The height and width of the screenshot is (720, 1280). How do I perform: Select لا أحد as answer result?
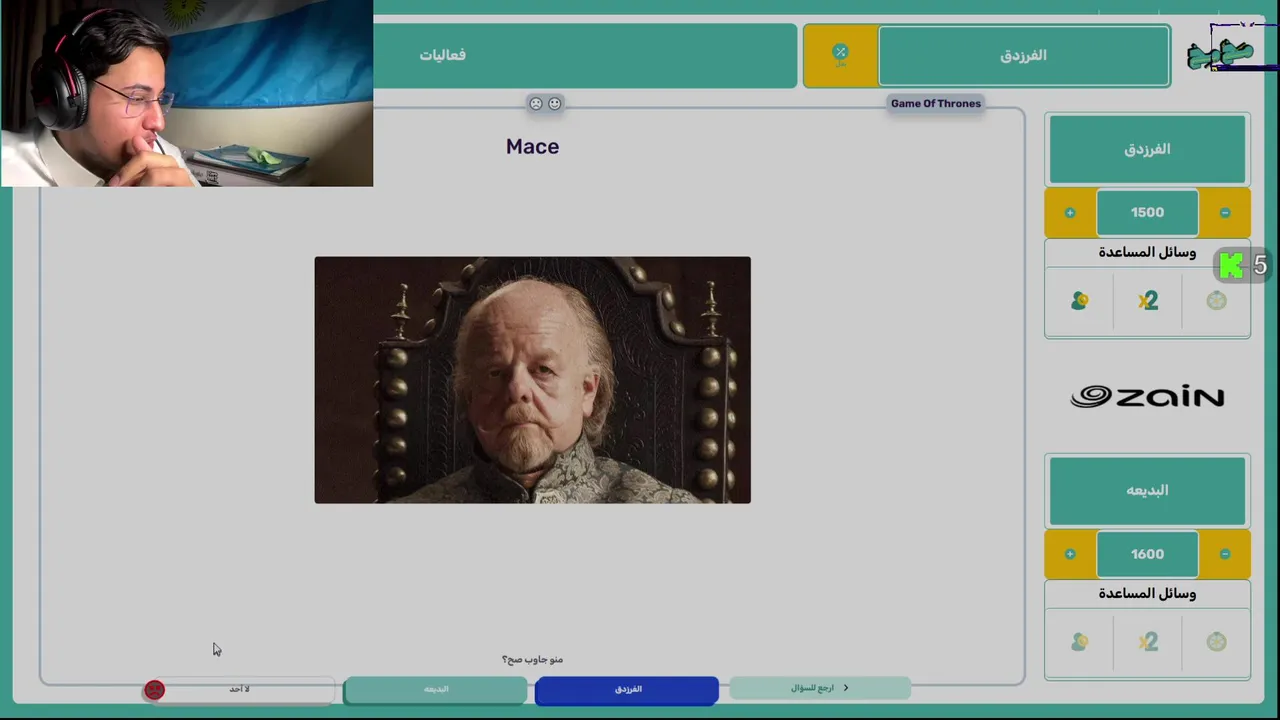pos(239,689)
